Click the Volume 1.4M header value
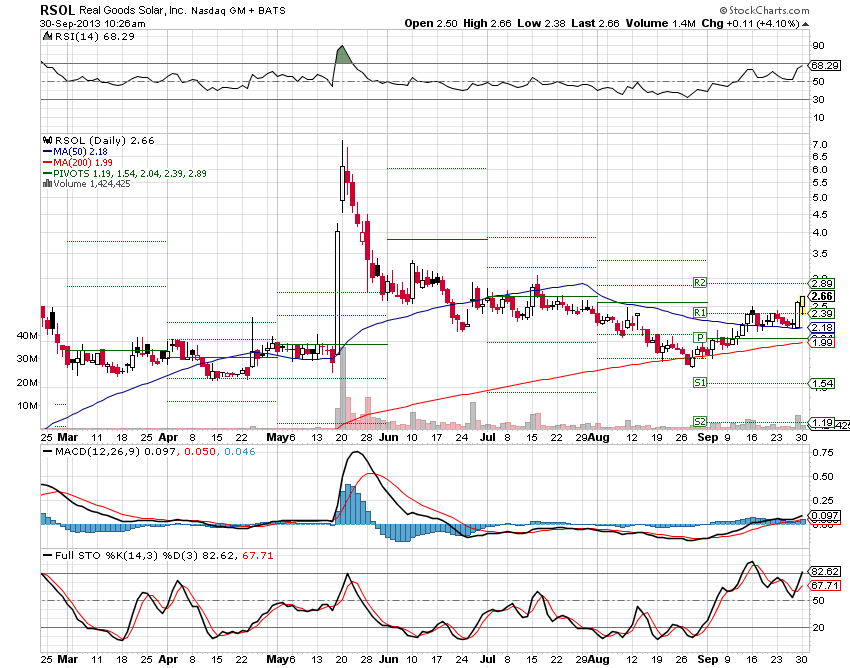This screenshot has width=850, height=668. [660, 23]
